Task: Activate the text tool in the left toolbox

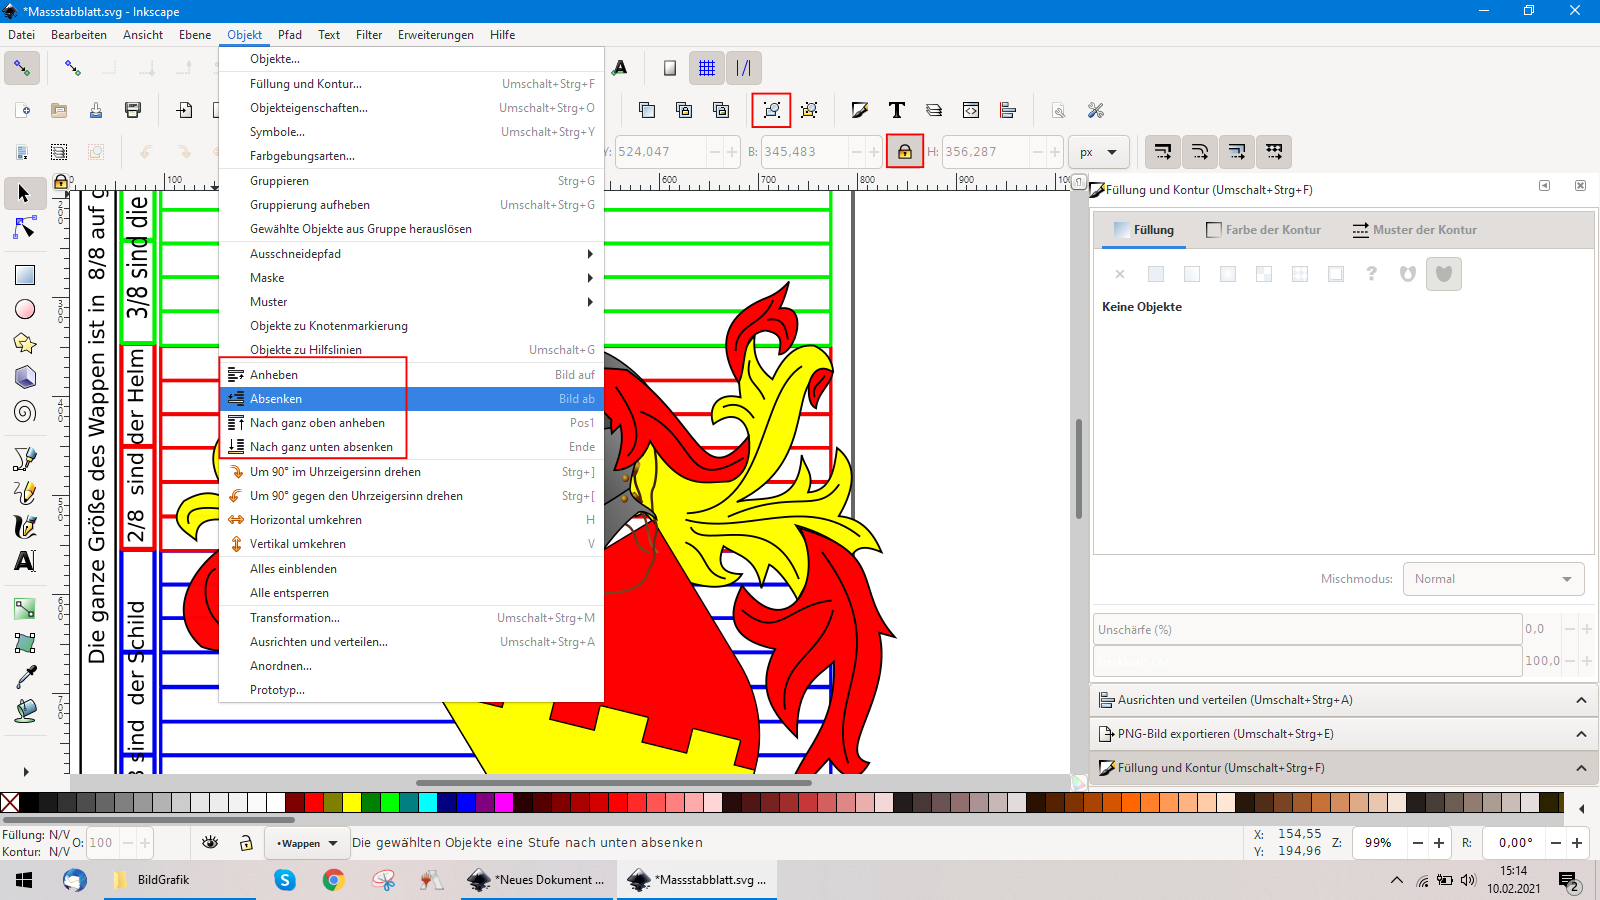Action: click(x=25, y=561)
